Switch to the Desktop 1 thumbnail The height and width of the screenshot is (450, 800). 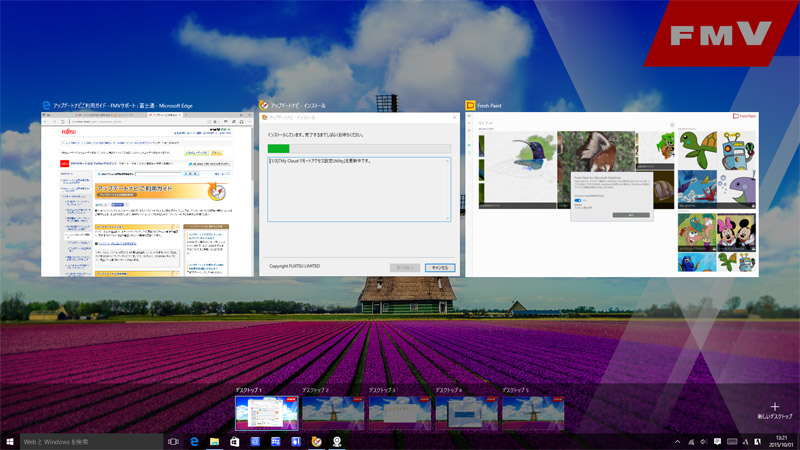click(x=265, y=412)
